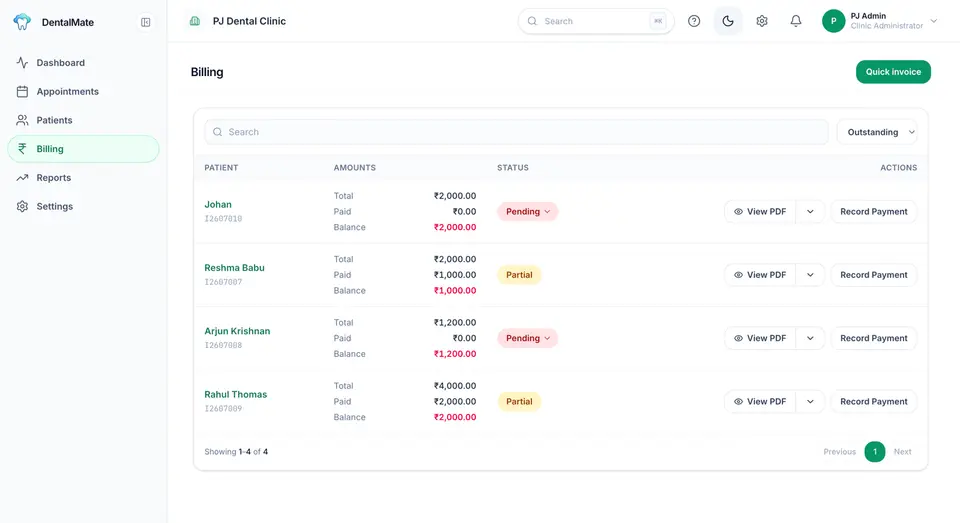960x523 pixels.
Task: Click Arjun Krishnan's balance ₹1,200.00 in red
Action: coord(455,354)
